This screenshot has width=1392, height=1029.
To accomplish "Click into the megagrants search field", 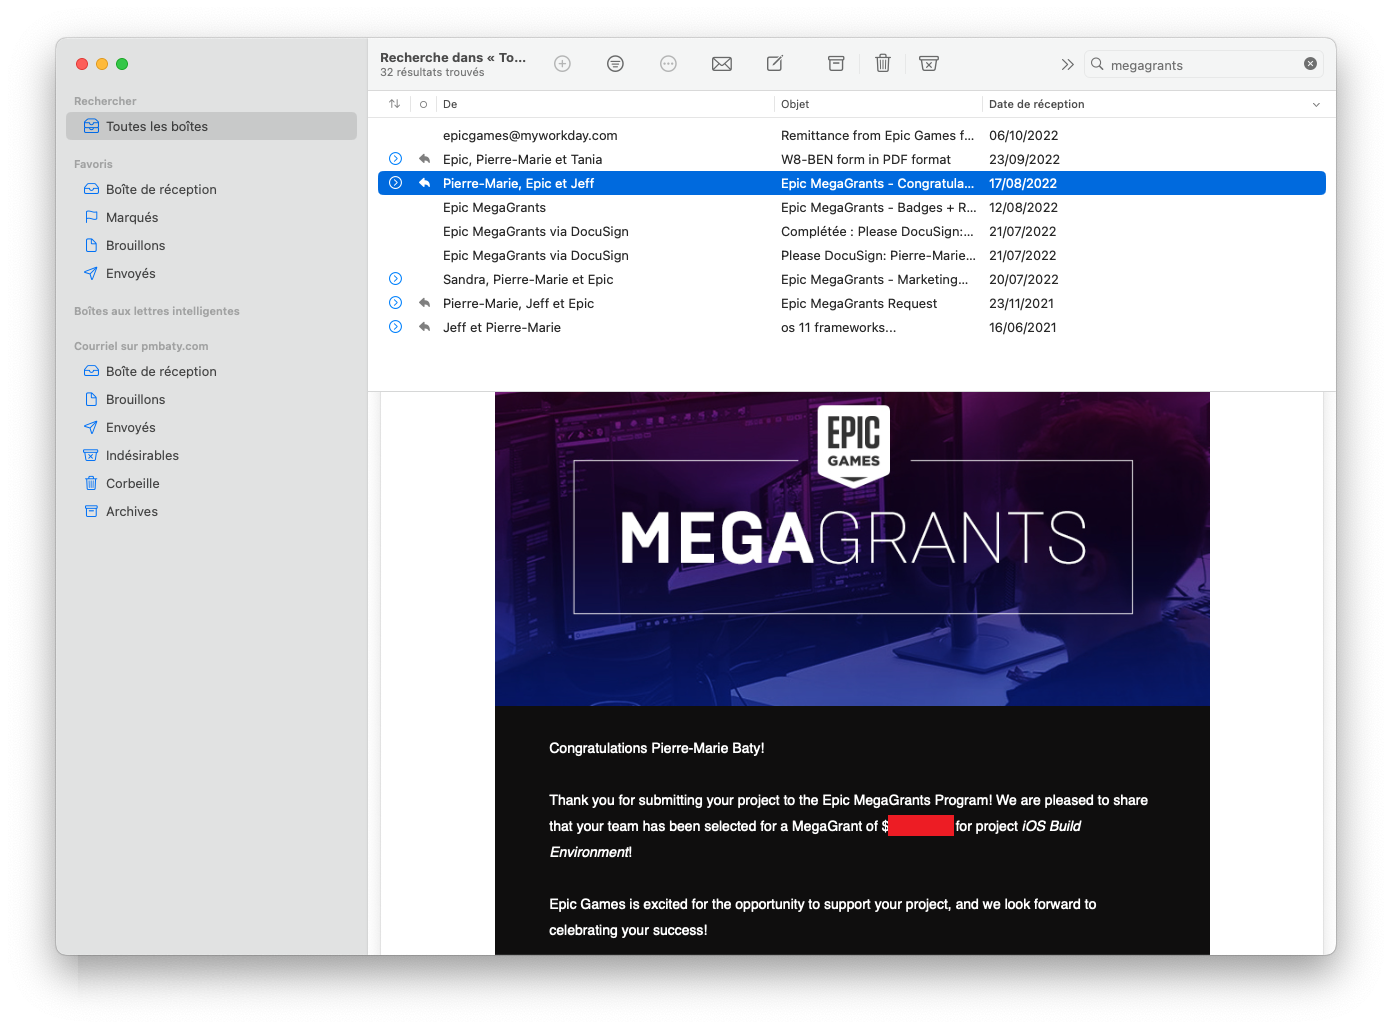I will click(1200, 65).
